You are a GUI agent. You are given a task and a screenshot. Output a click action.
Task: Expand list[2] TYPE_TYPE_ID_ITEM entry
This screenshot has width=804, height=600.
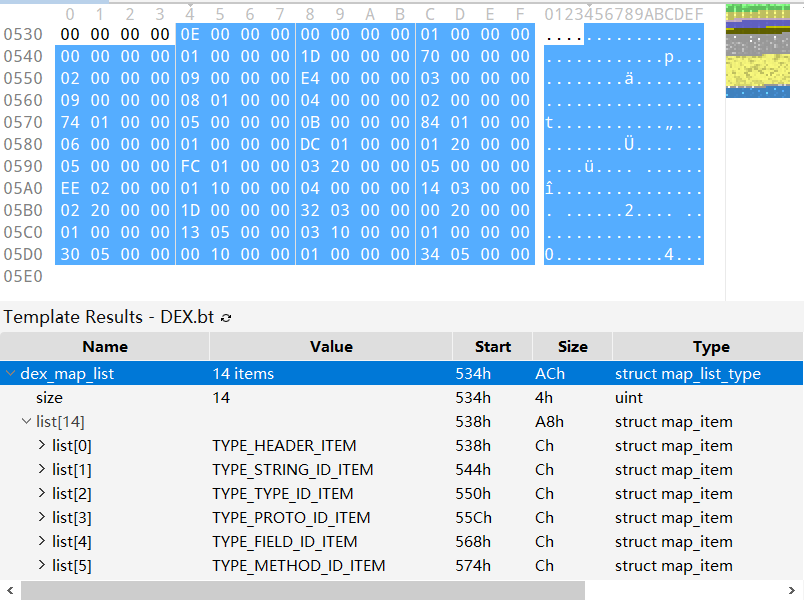(x=42, y=493)
